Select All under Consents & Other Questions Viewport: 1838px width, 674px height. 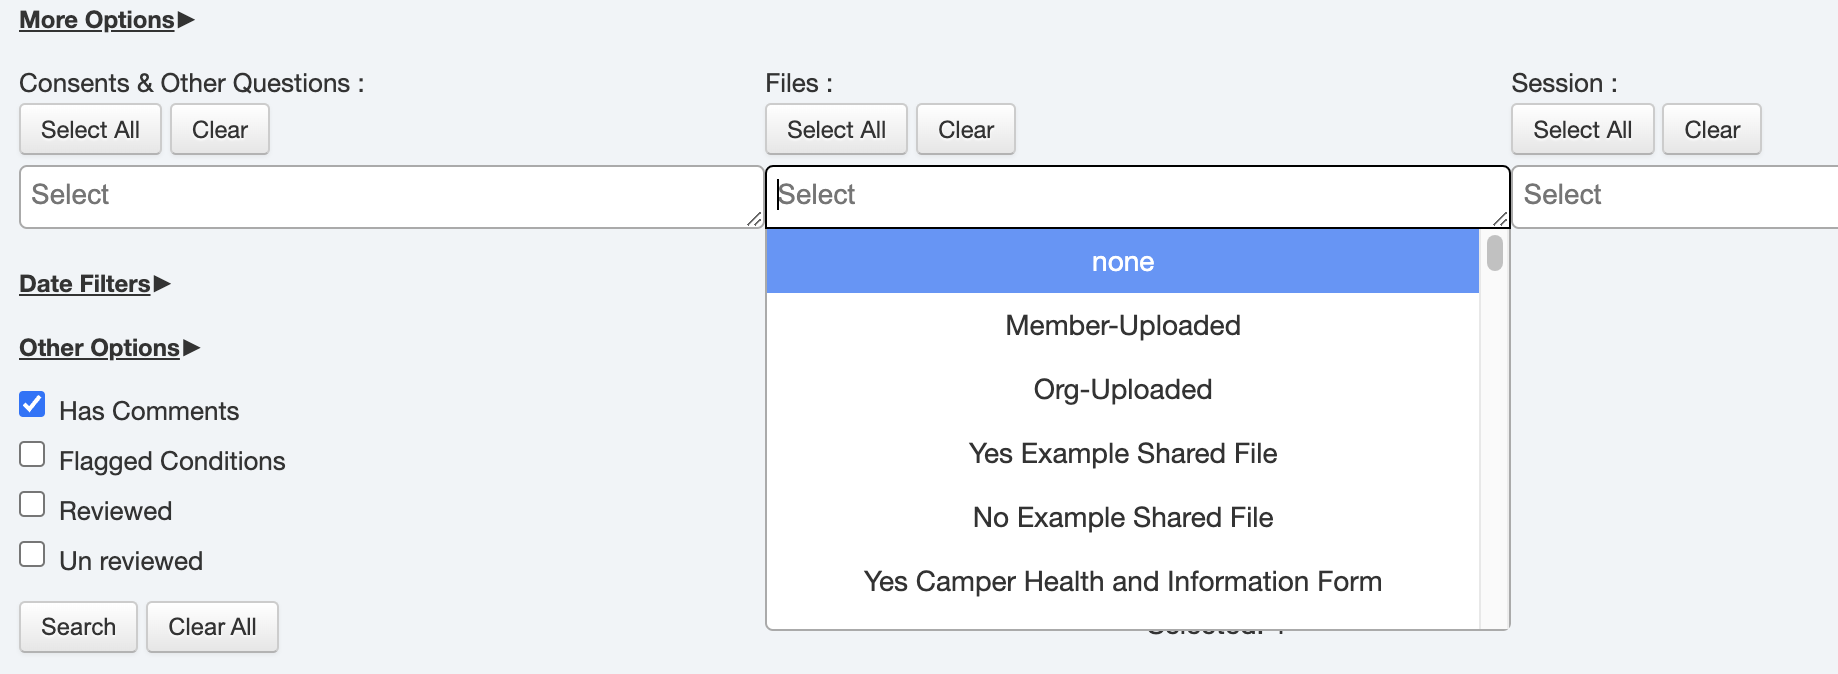point(90,130)
